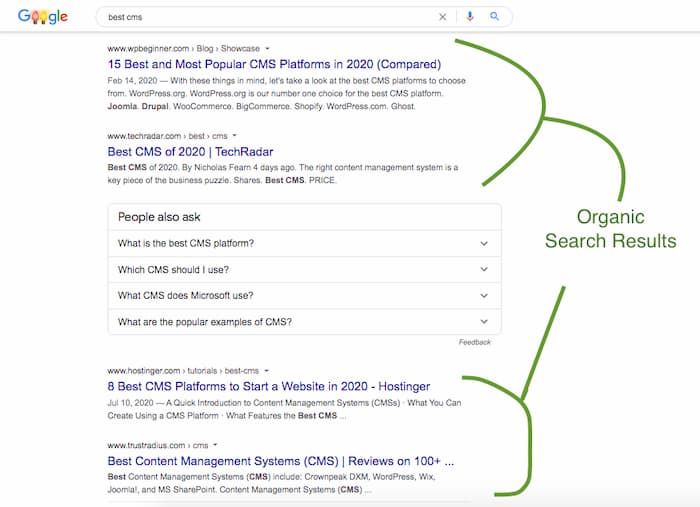The image size is (700, 507).
Task: Open the techradar.com result options arrow
Action: (x=234, y=136)
